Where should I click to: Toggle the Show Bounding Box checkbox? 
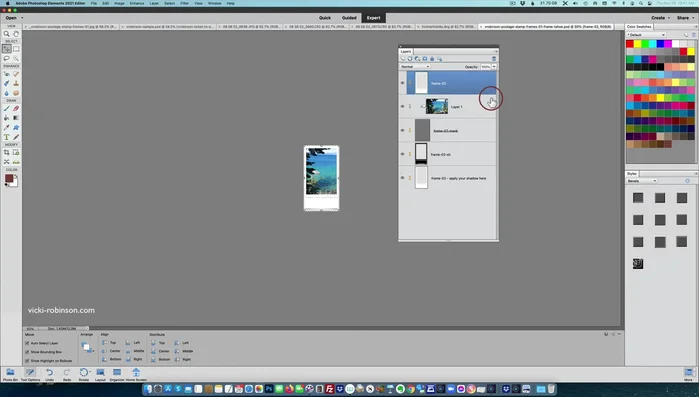coord(27,352)
